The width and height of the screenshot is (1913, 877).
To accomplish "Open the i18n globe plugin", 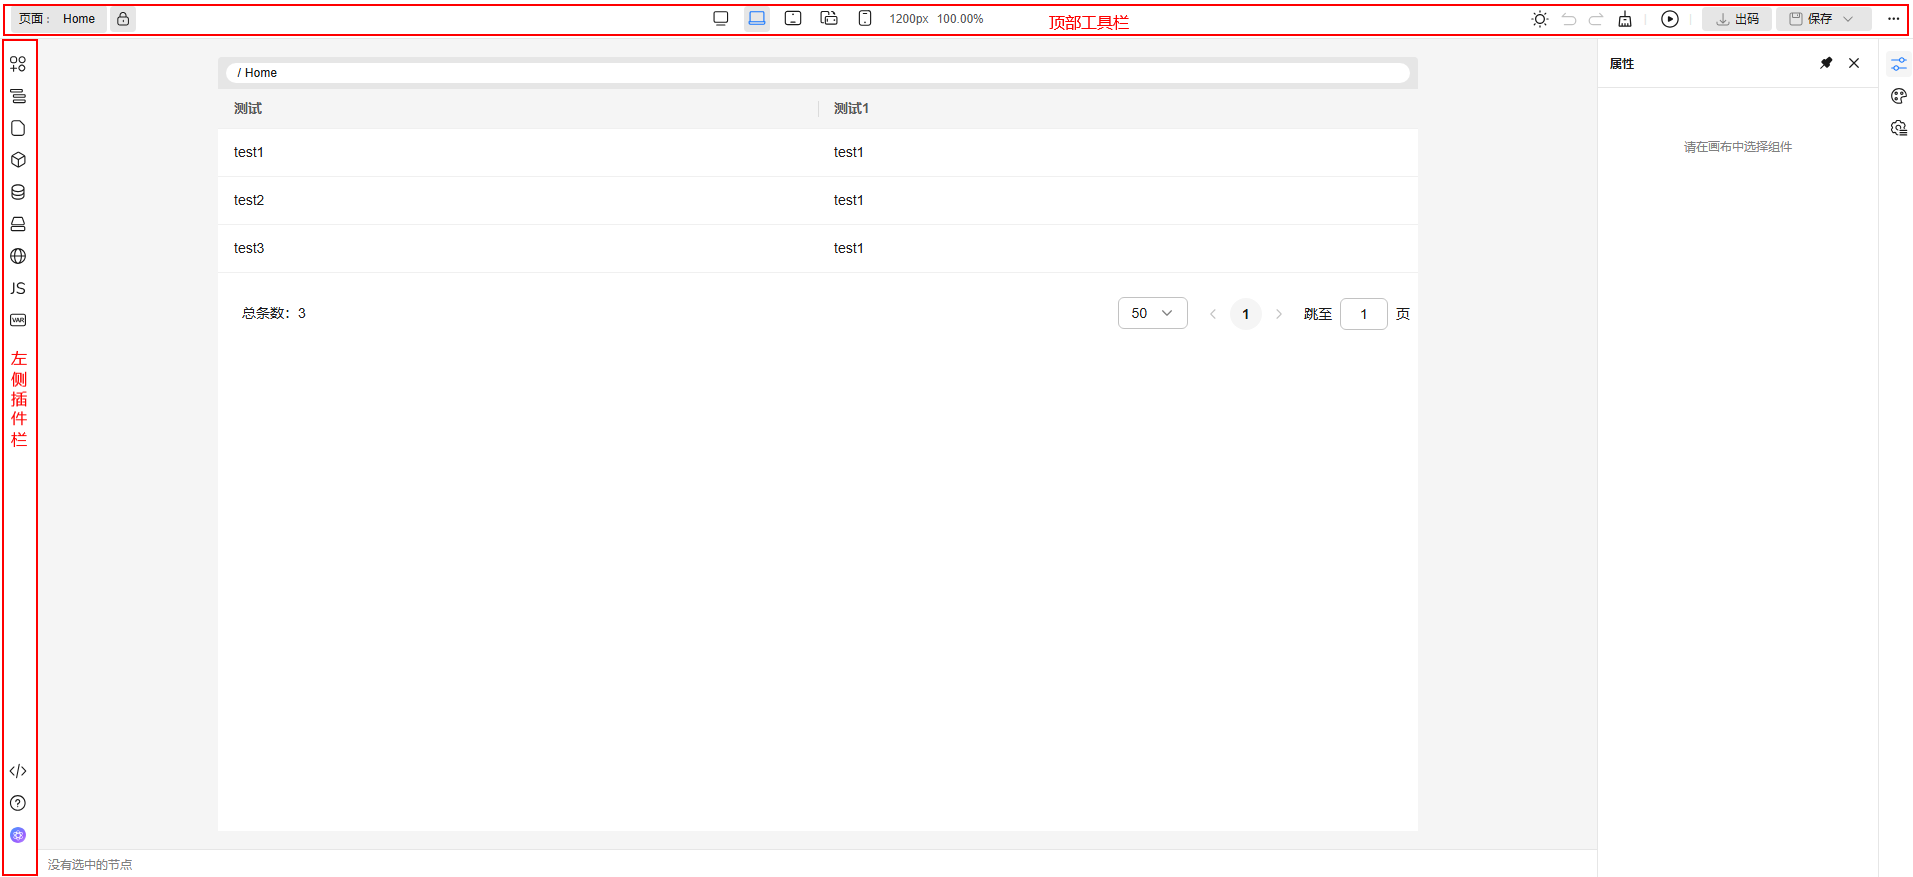I will pyautogui.click(x=18, y=256).
